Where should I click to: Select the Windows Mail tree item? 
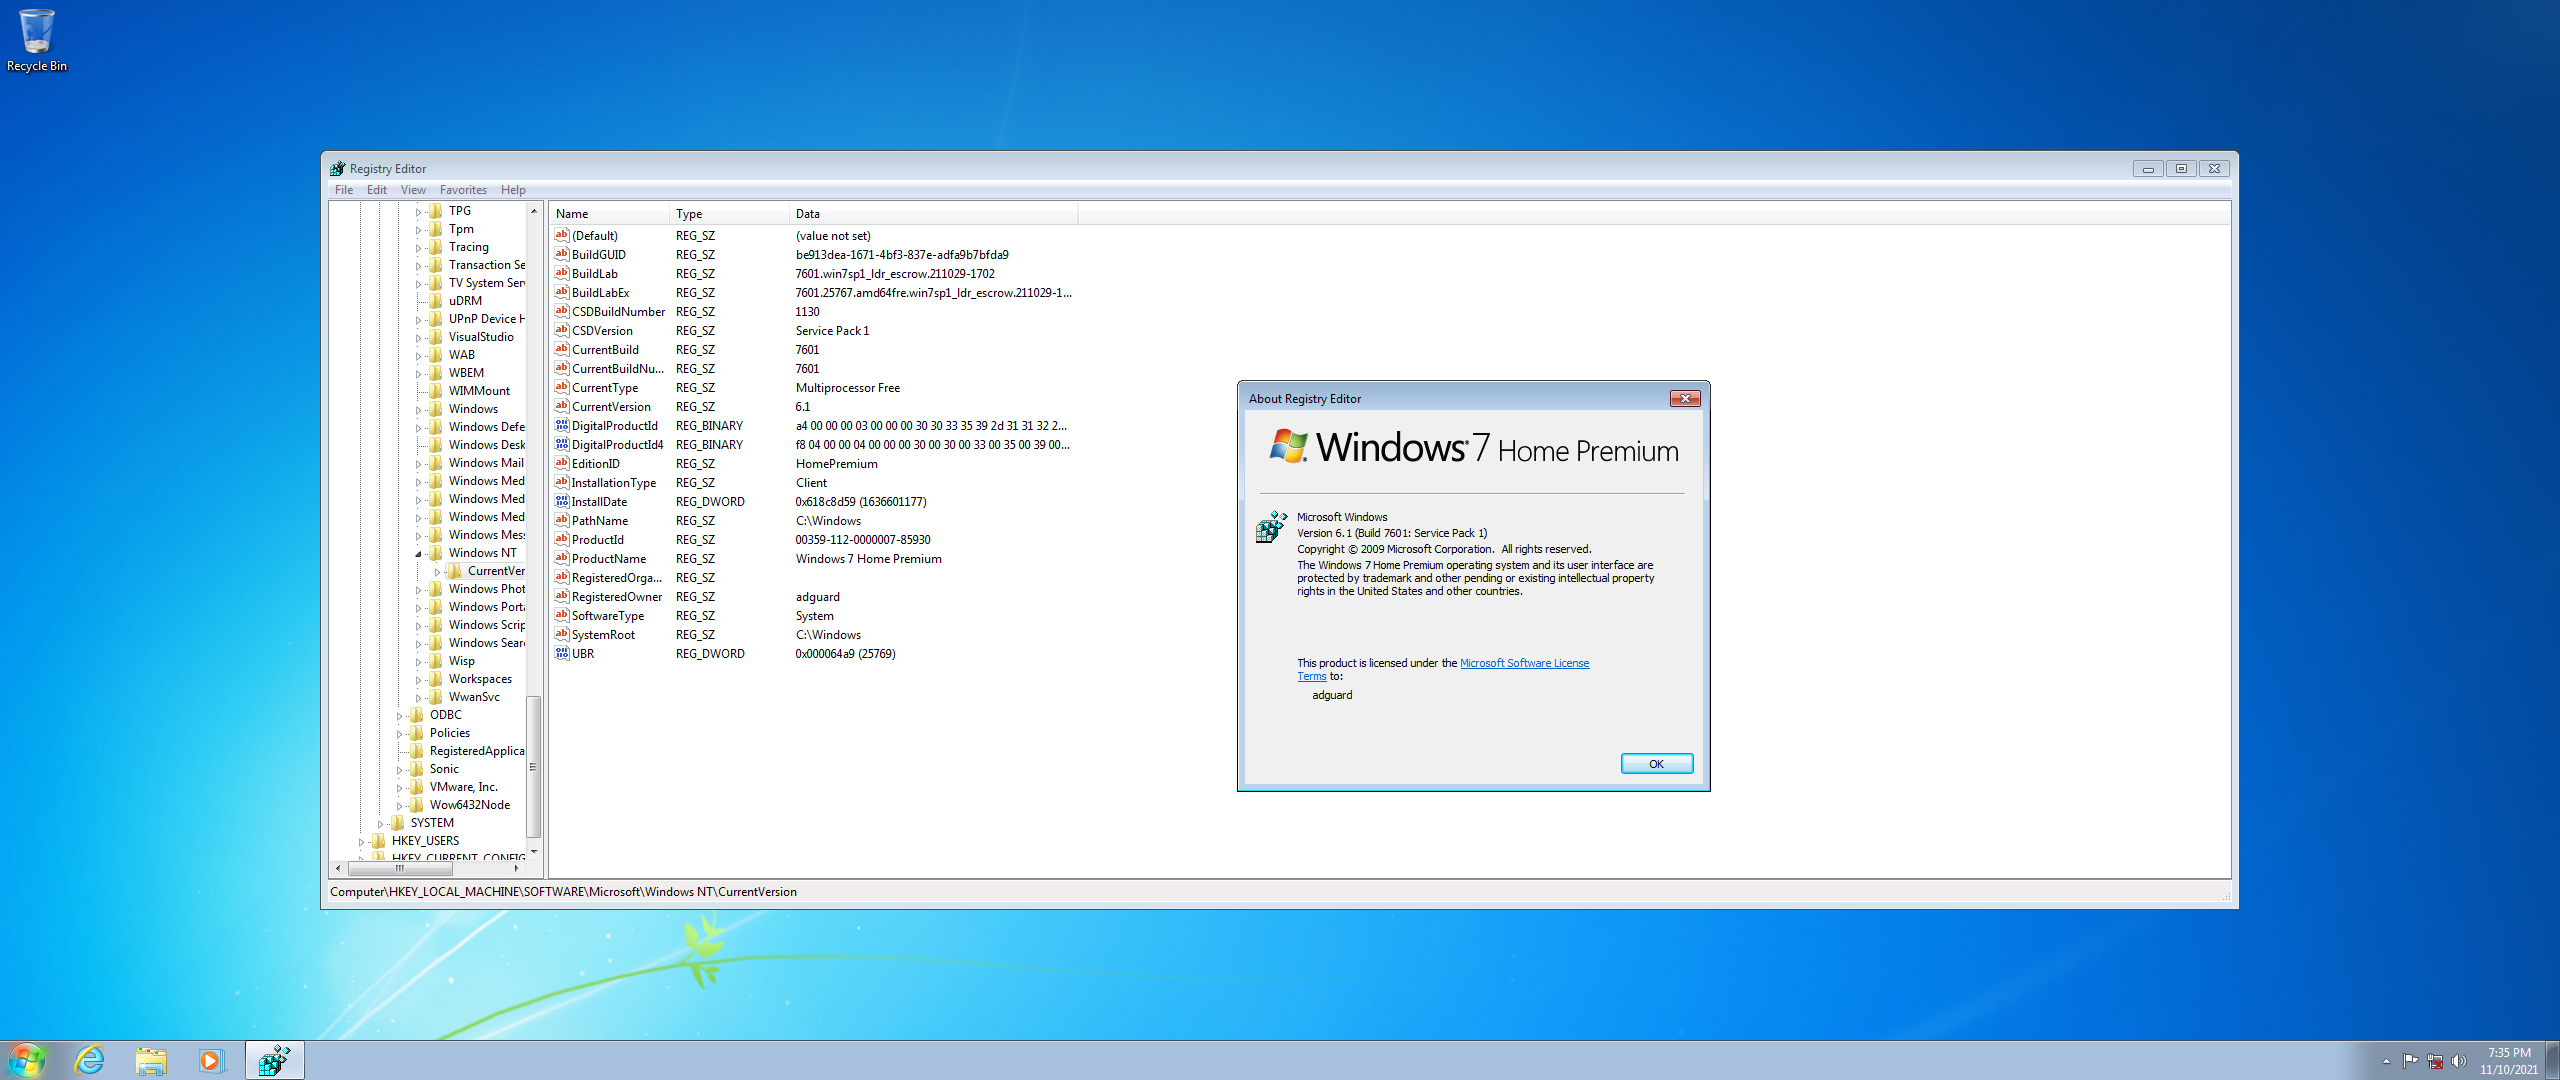(486, 463)
